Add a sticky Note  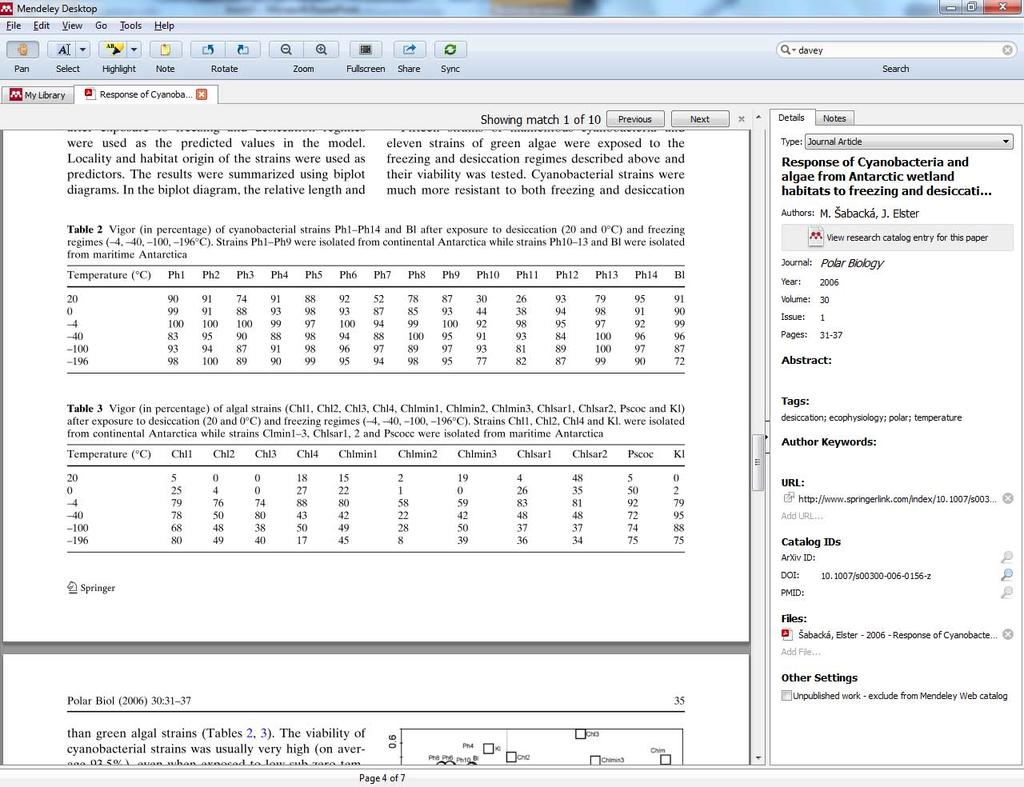165,50
